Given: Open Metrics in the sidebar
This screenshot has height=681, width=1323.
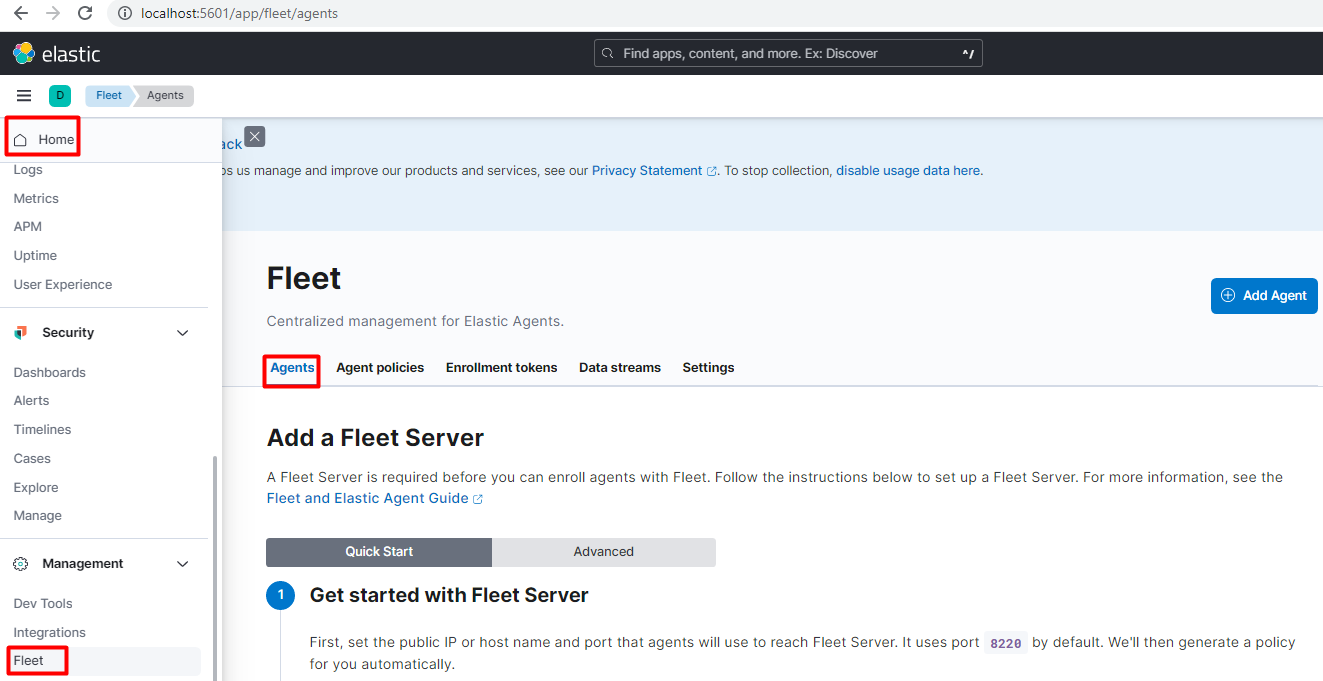Looking at the screenshot, I should point(36,199).
